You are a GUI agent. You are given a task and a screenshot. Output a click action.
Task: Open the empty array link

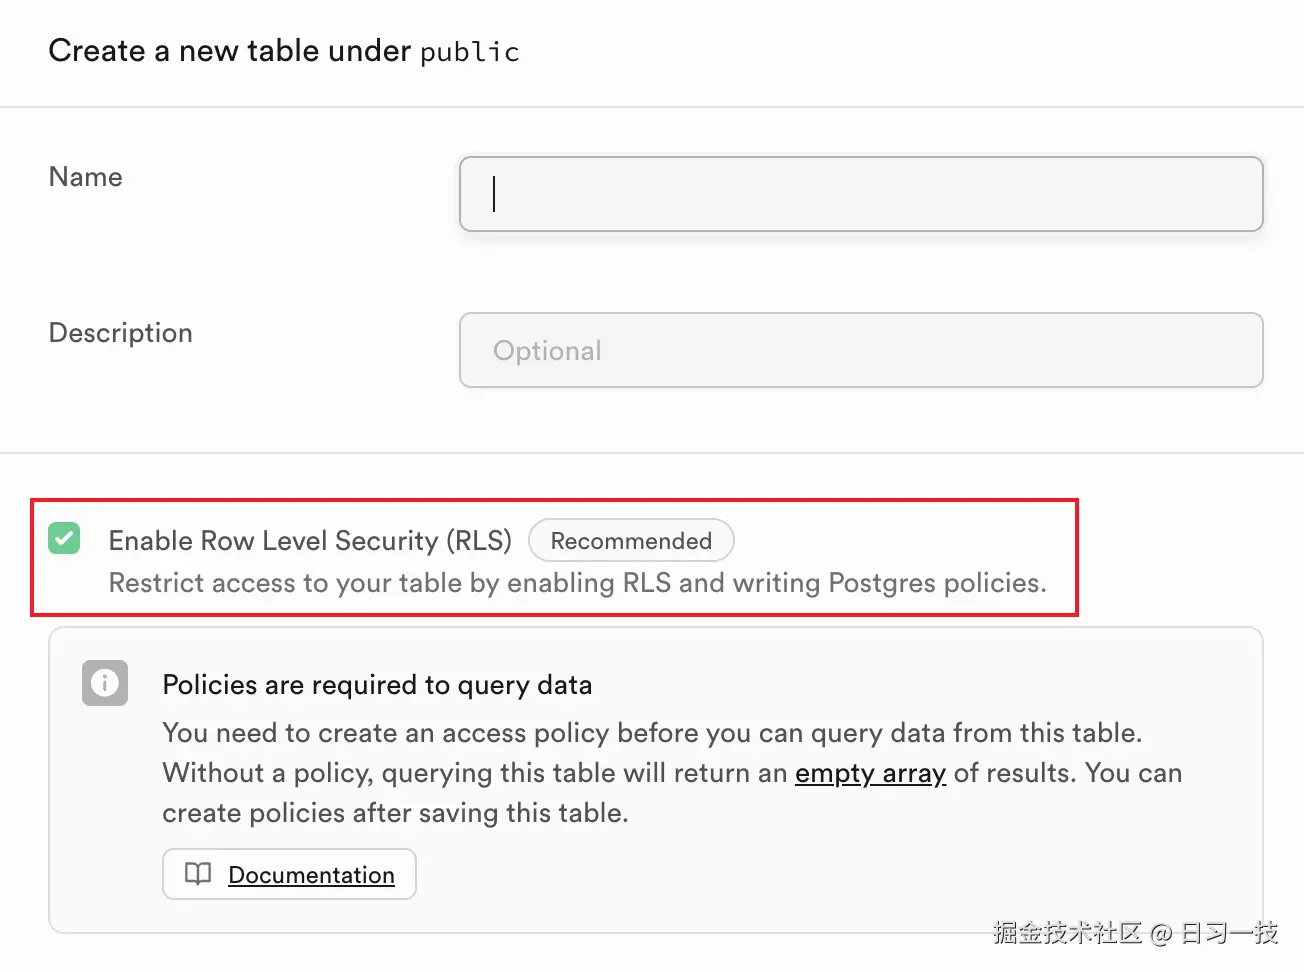click(x=870, y=773)
